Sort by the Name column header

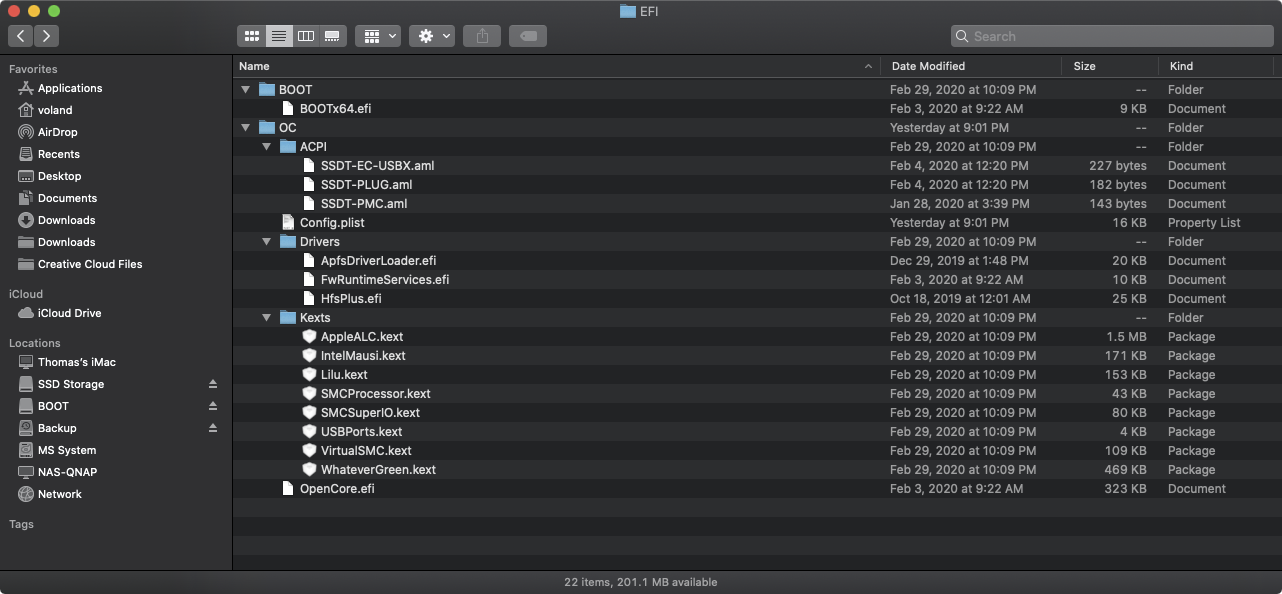(x=556, y=66)
